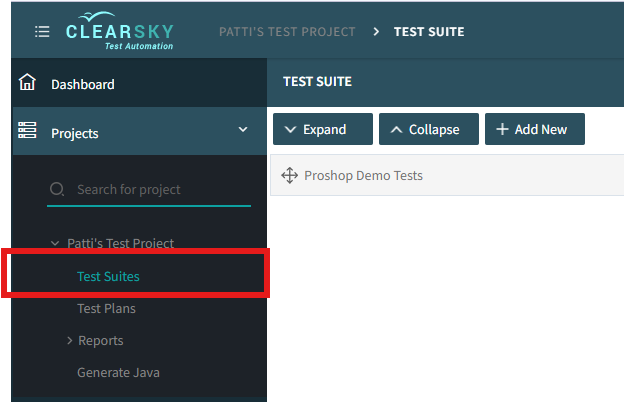Collapse the Projects section using its chevron
Image resolution: width=624 pixels, height=402 pixels.
click(x=242, y=130)
